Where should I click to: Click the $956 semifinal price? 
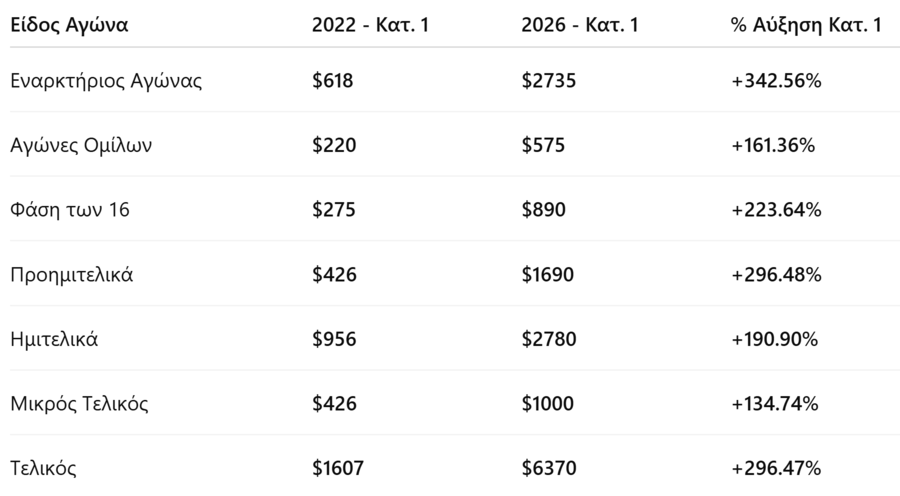tap(333, 339)
